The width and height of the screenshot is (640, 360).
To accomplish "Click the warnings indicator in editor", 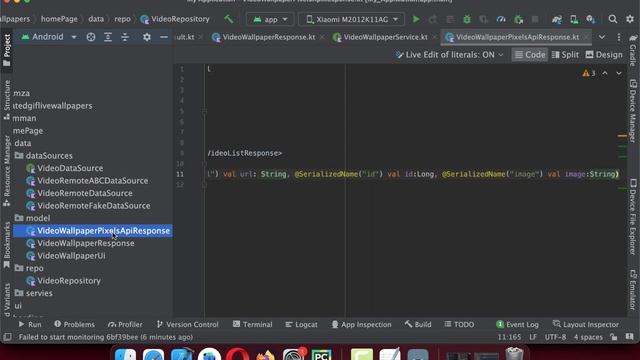I will pos(589,73).
